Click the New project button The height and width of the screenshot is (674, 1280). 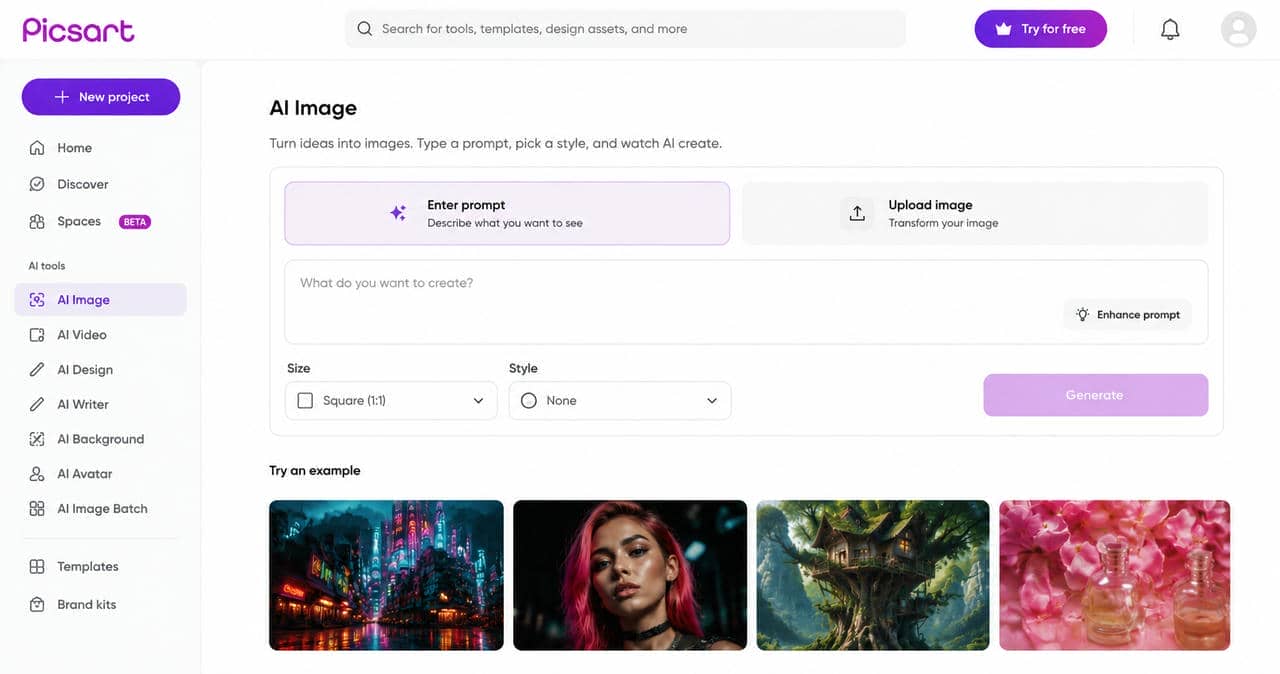coord(101,97)
